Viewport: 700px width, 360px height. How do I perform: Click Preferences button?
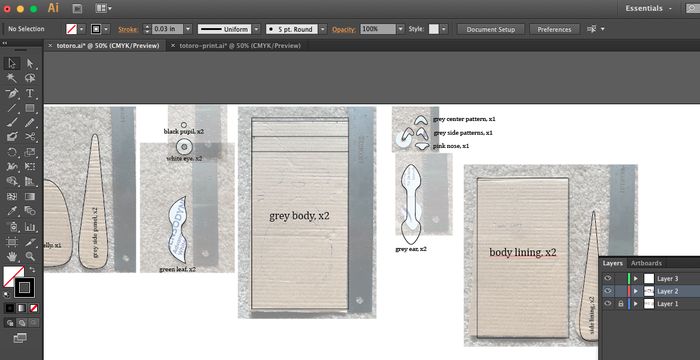click(554, 29)
